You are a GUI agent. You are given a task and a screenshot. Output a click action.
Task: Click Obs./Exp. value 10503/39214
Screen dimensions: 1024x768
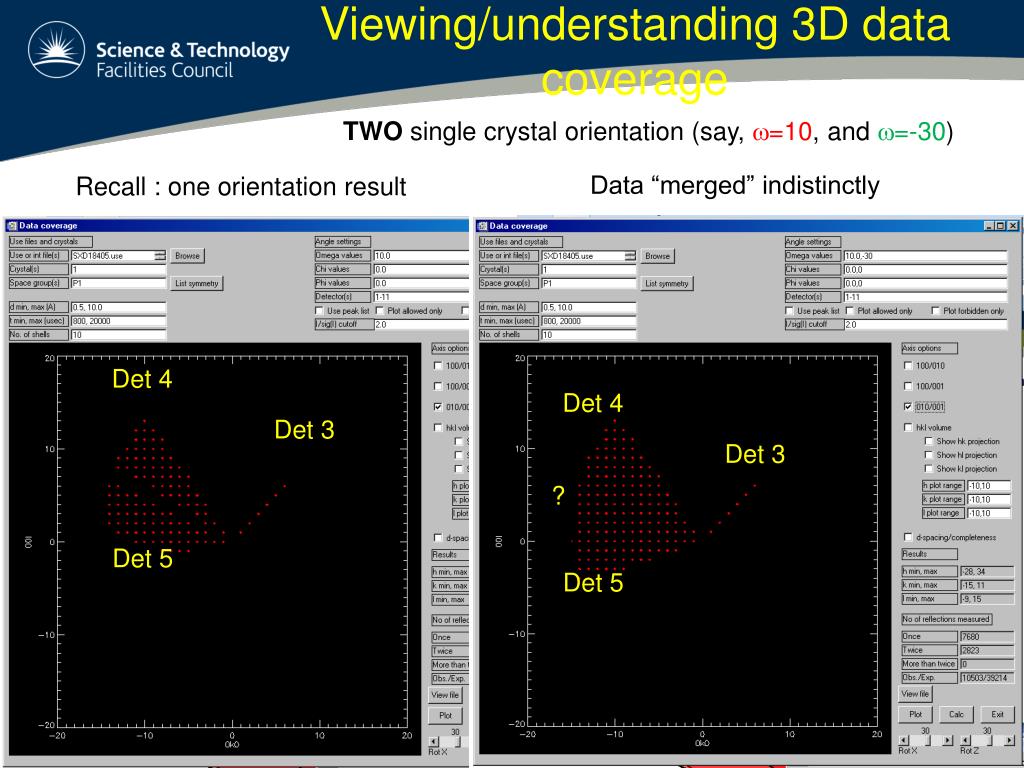[x=986, y=678]
